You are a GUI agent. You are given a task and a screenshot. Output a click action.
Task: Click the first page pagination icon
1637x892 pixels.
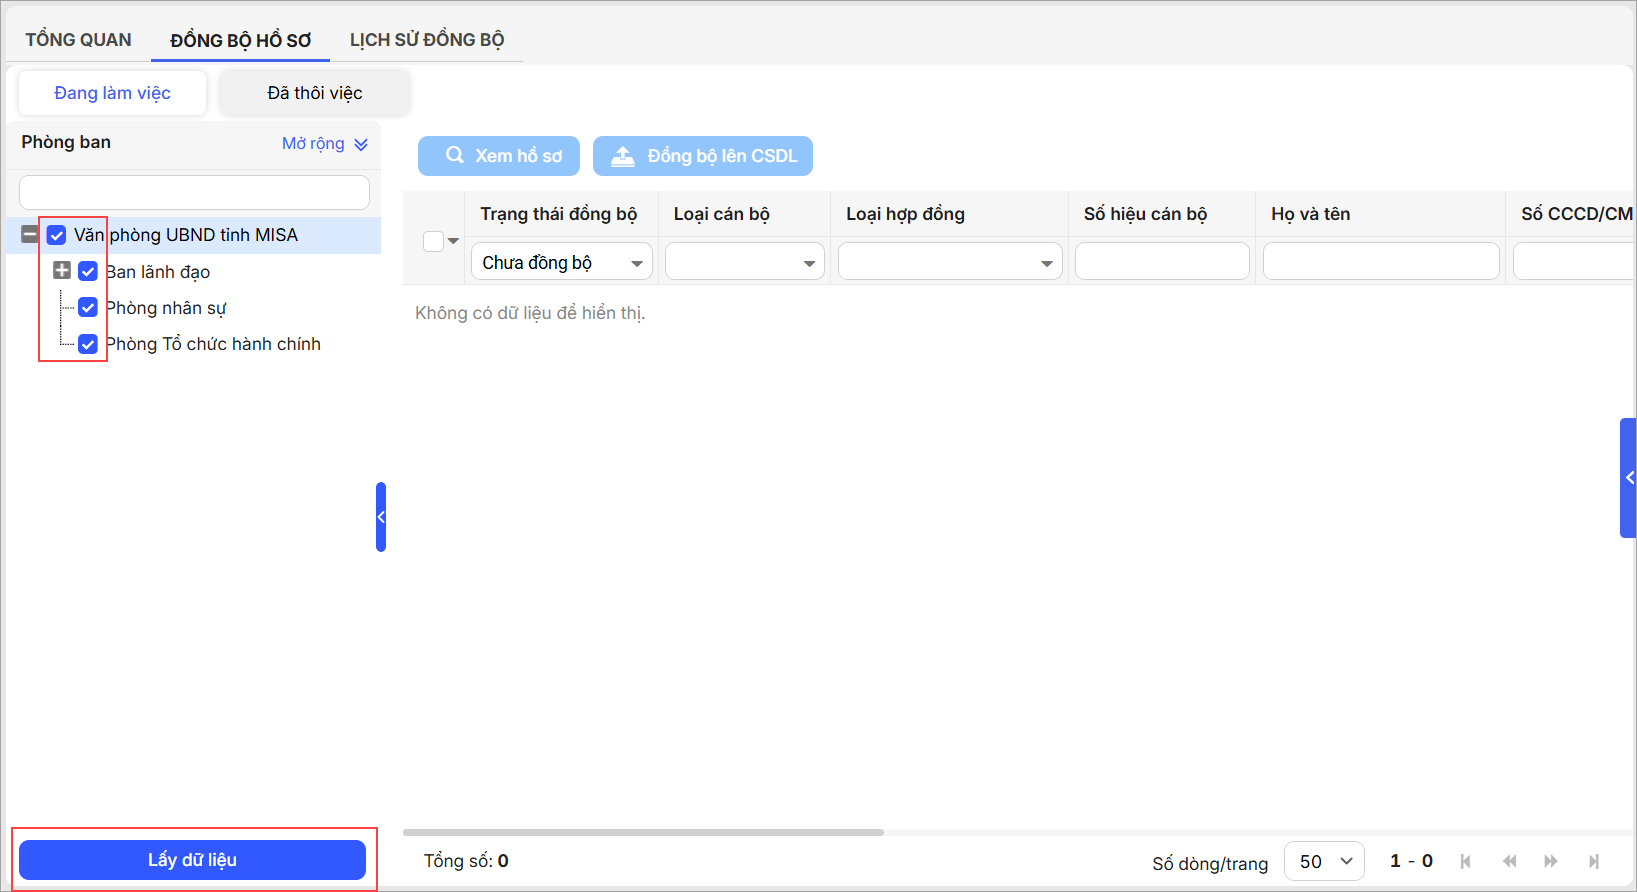(x=1466, y=861)
